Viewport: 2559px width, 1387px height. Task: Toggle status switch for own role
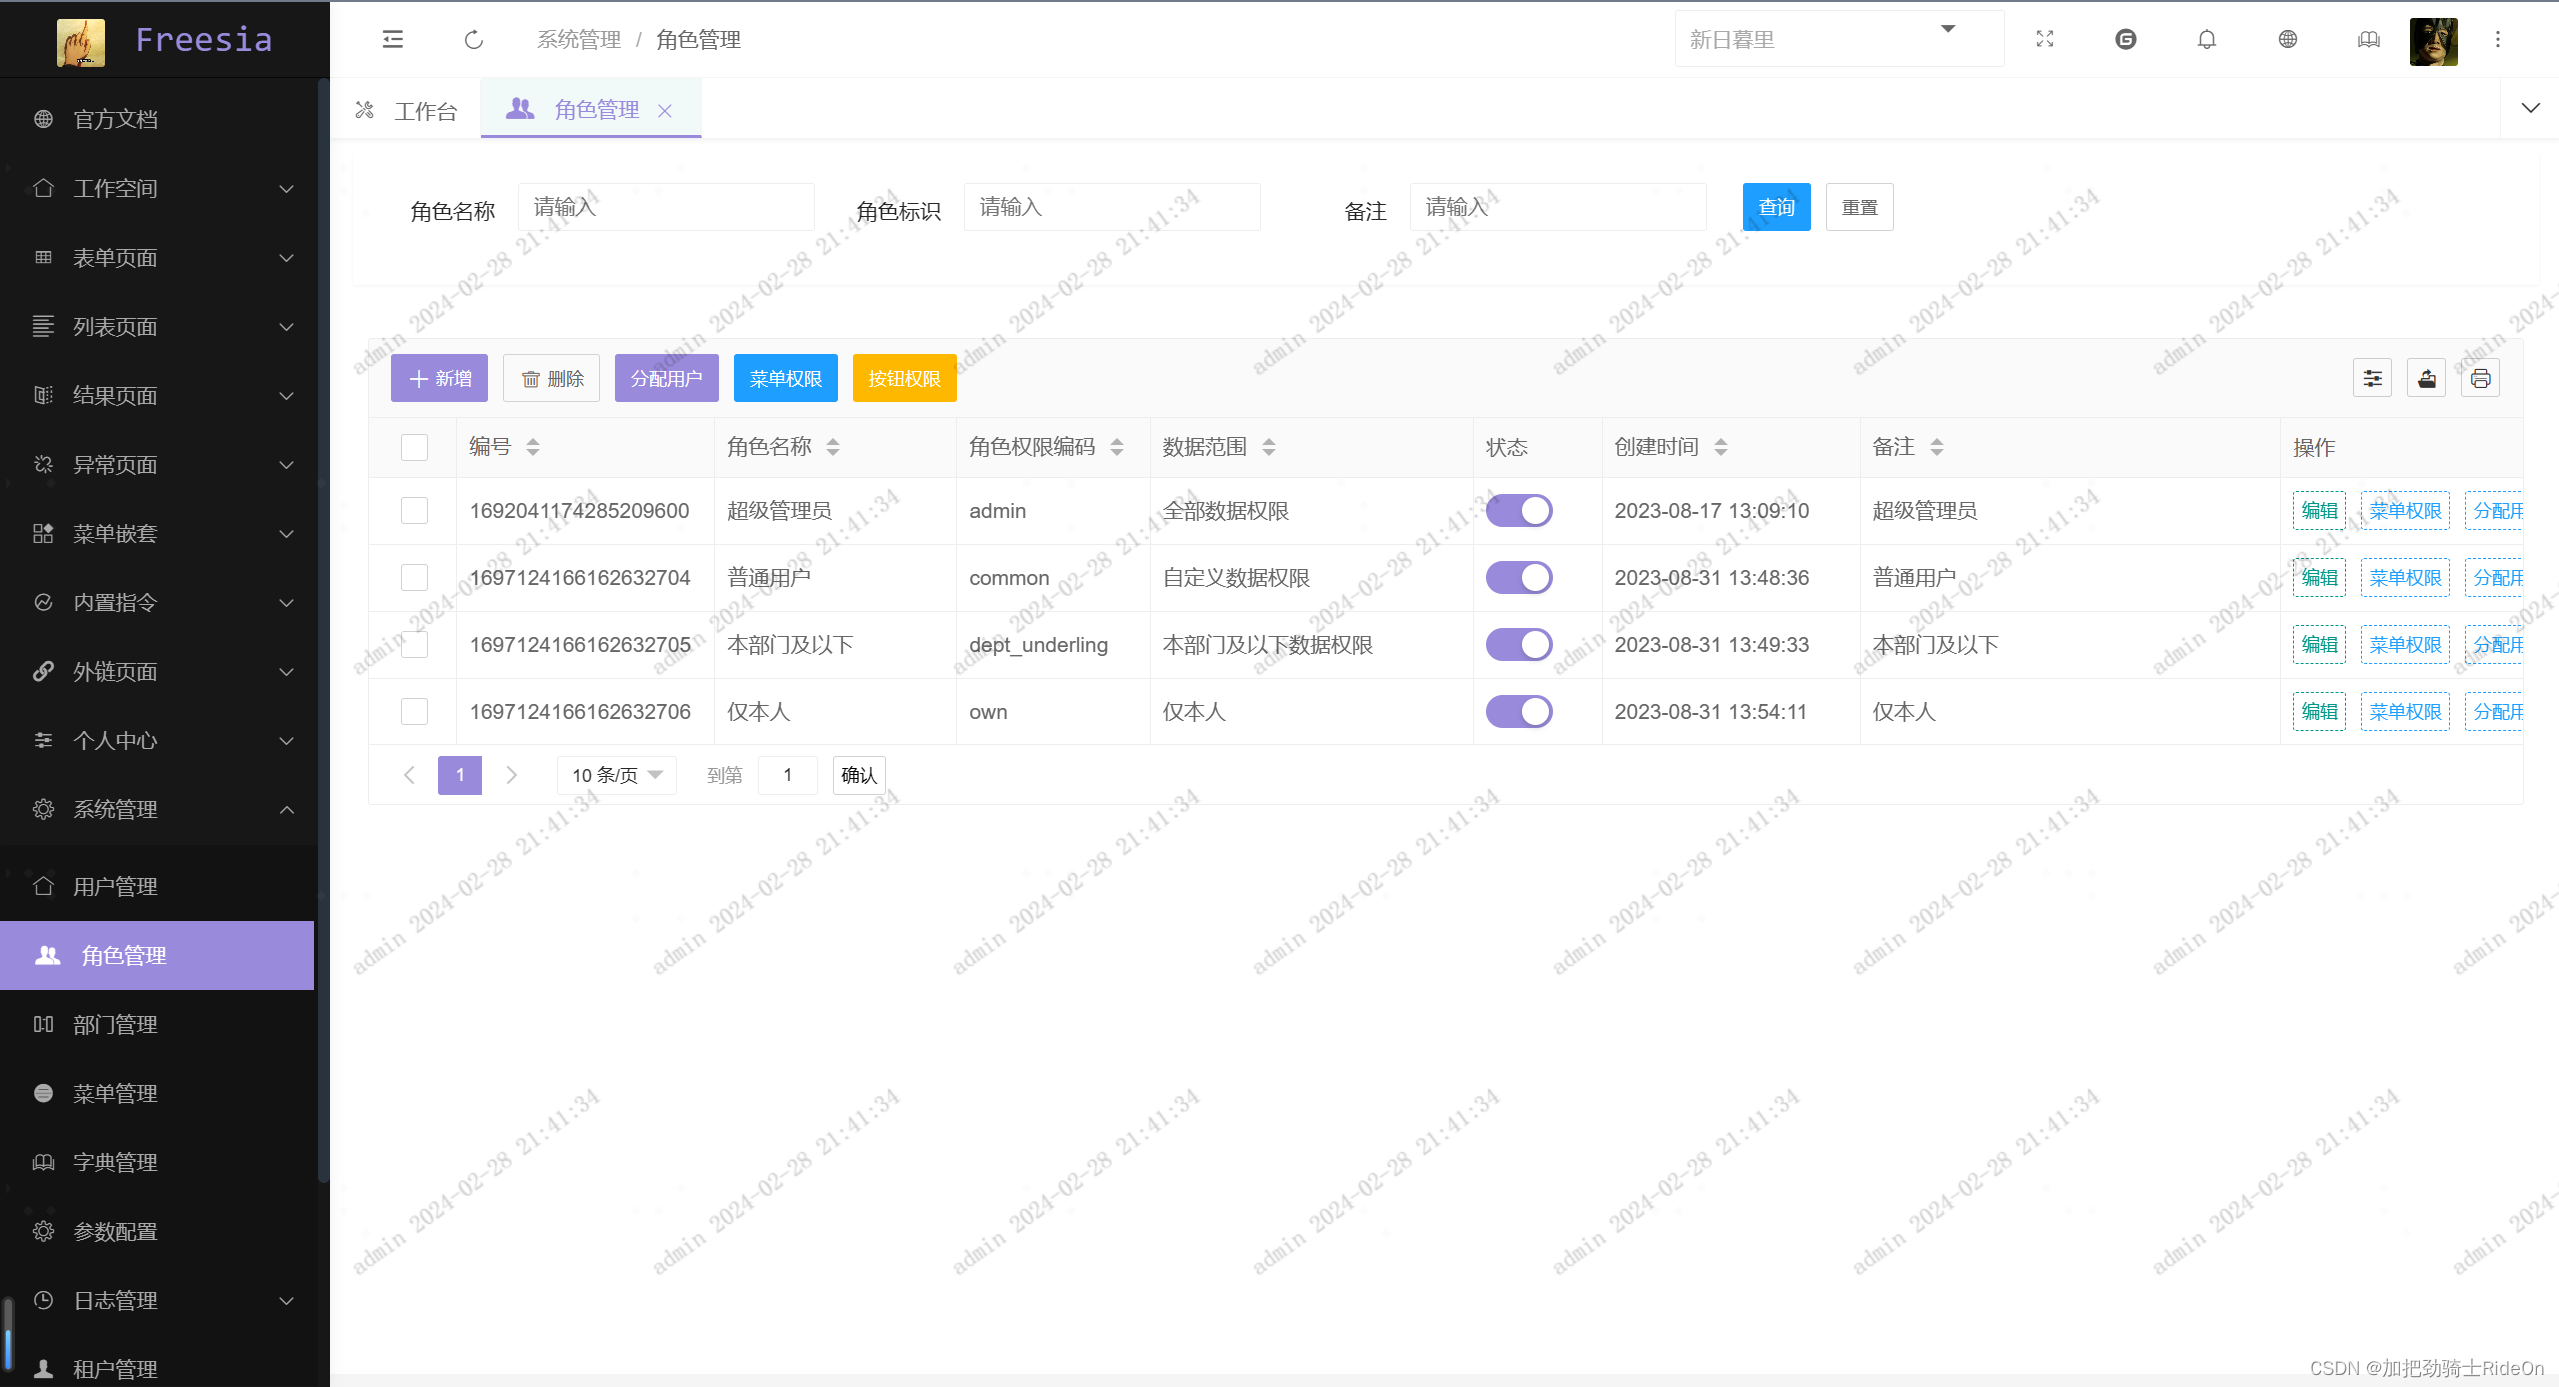coord(1519,712)
